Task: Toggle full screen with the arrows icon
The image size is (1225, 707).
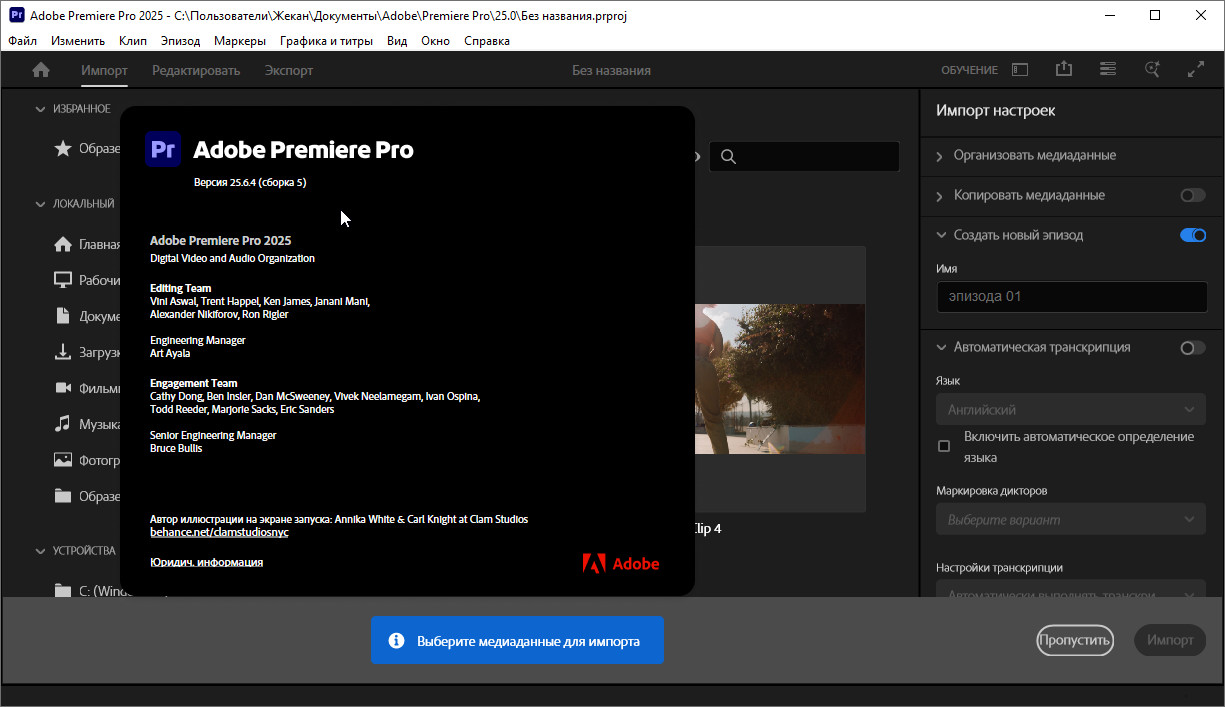Action: 1195,70
